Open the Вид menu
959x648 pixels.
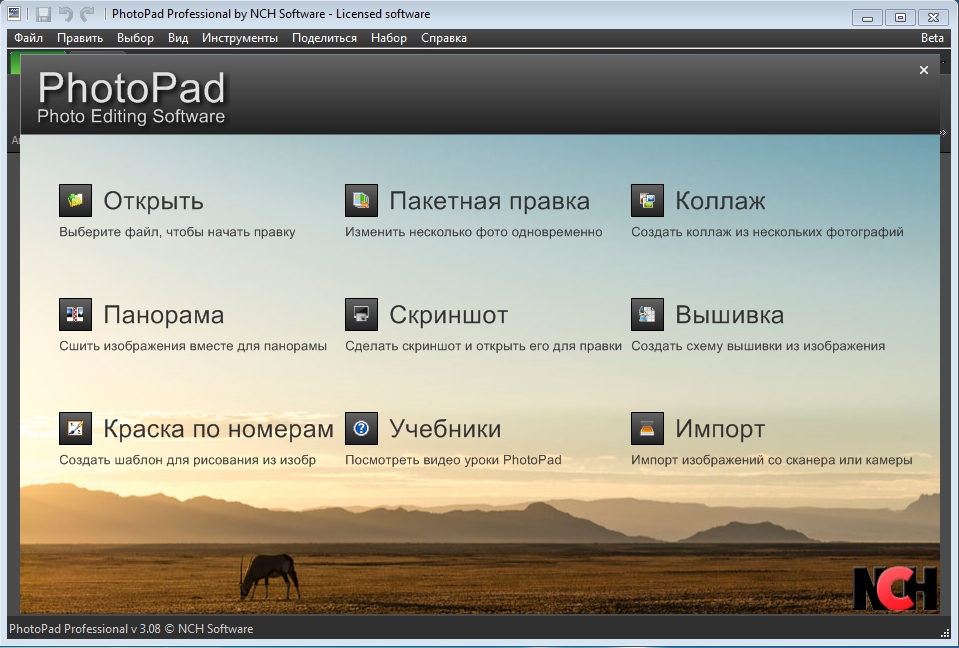point(178,38)
